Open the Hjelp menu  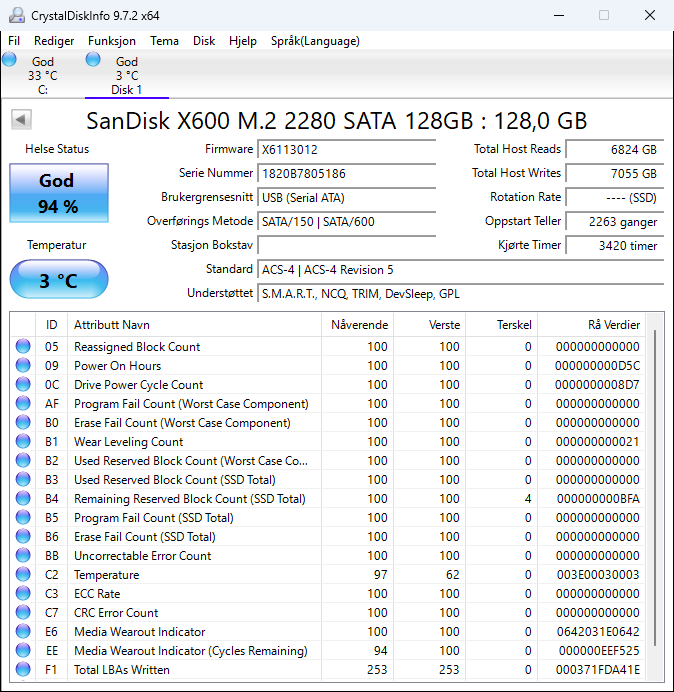243,41
